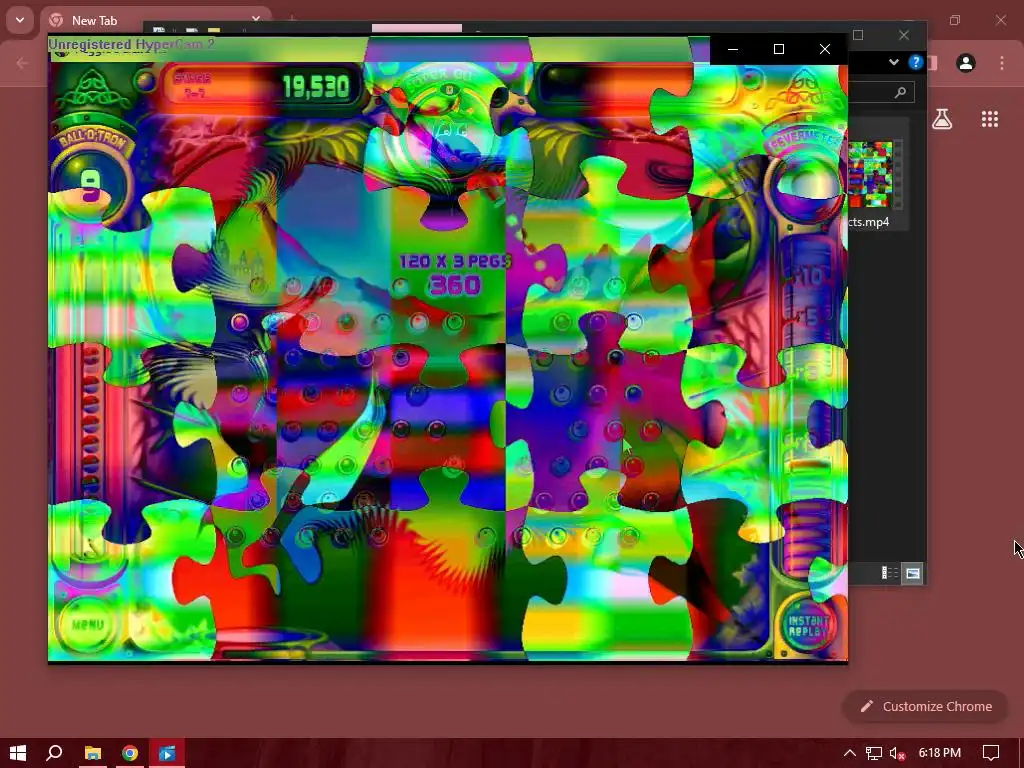1024x768 pixels.
Task: Switch to the Movies & TV taskbar app
Action: [167, 753]
